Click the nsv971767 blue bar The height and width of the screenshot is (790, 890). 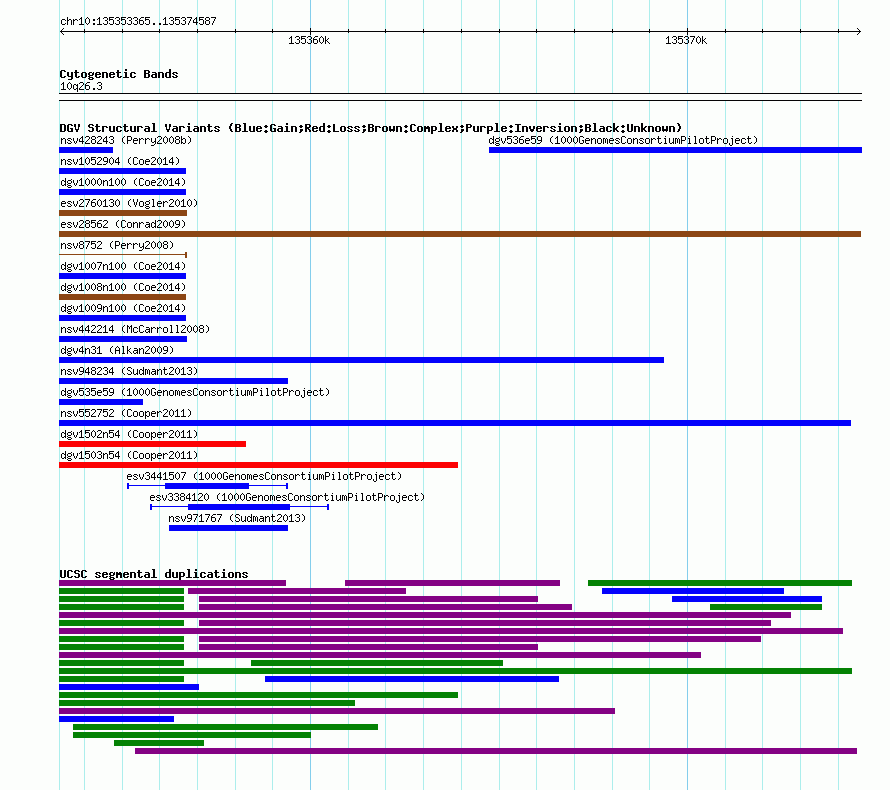[x=228, y=528]
